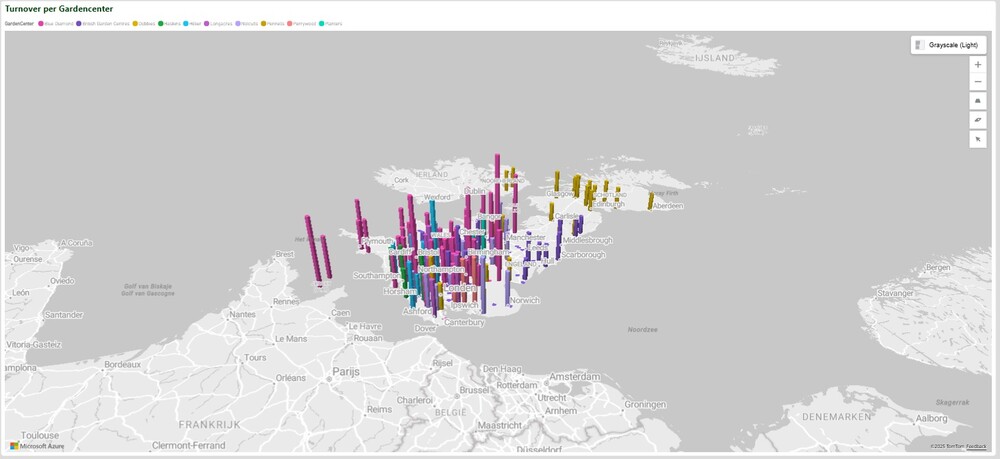Click the Grayscale style thumbnail icon
The width and height of the screenshot is (1000, 459).
pos(920,45)
